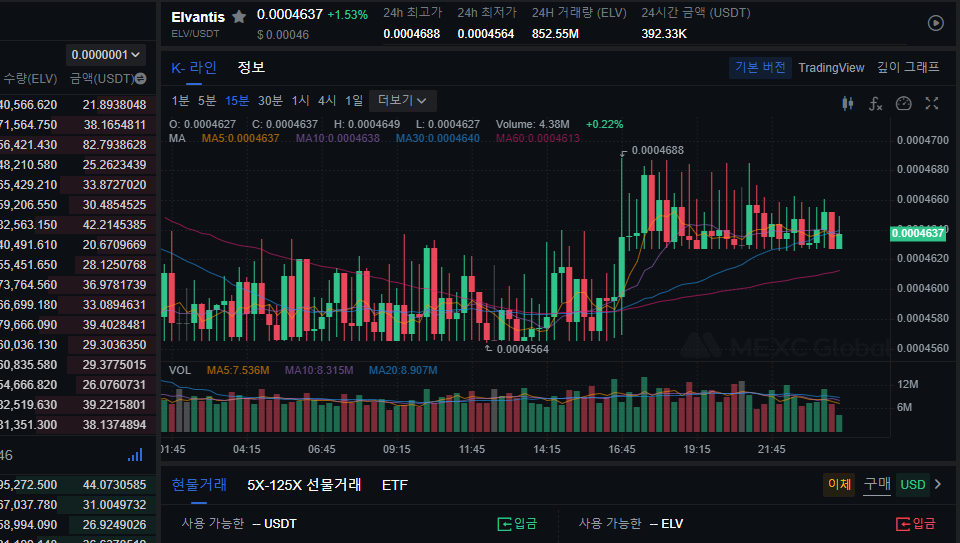Switch to the 정보 tab
The image size is (960, 543).
tap(251, 67)
